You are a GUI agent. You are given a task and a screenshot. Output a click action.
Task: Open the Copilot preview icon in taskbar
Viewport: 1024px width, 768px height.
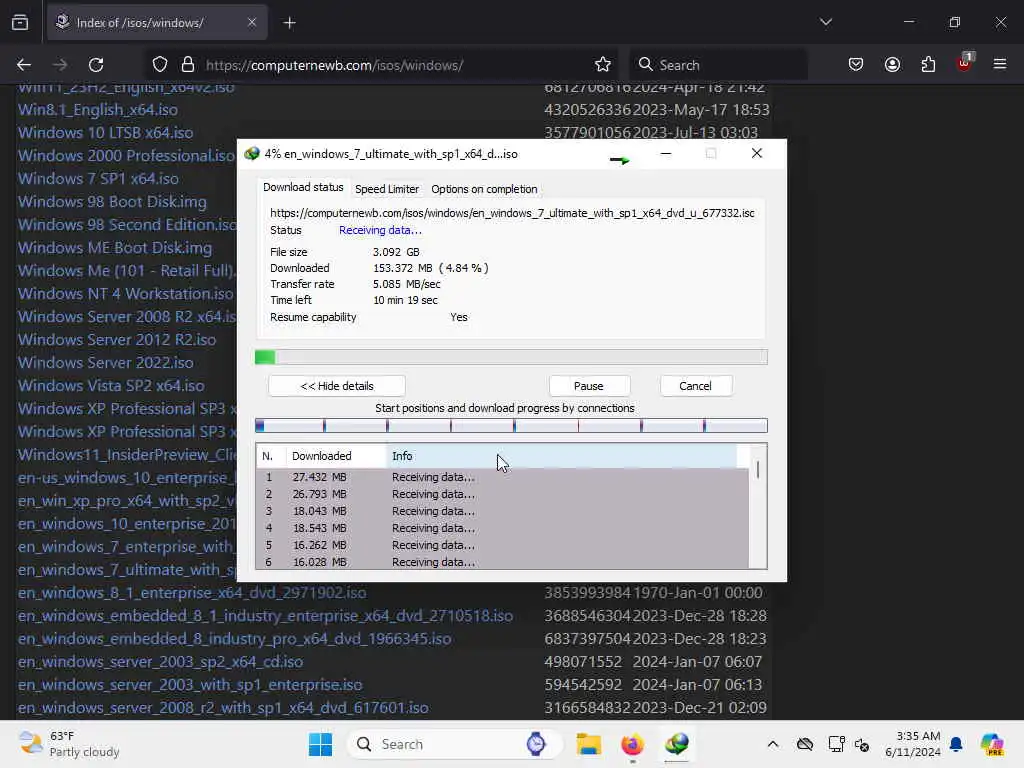(x=991, y=744)
